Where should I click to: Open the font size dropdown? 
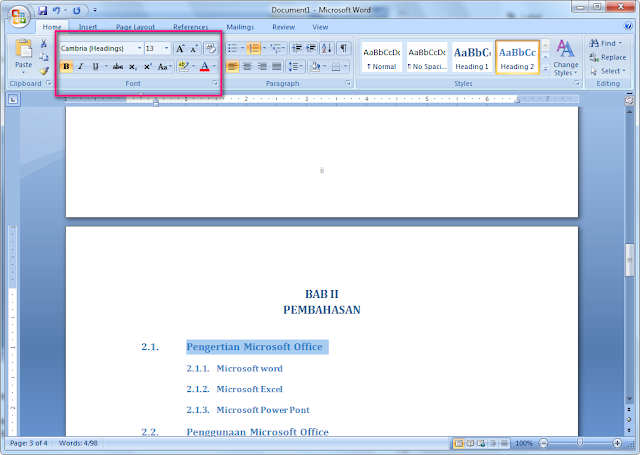tap(166, 49)
